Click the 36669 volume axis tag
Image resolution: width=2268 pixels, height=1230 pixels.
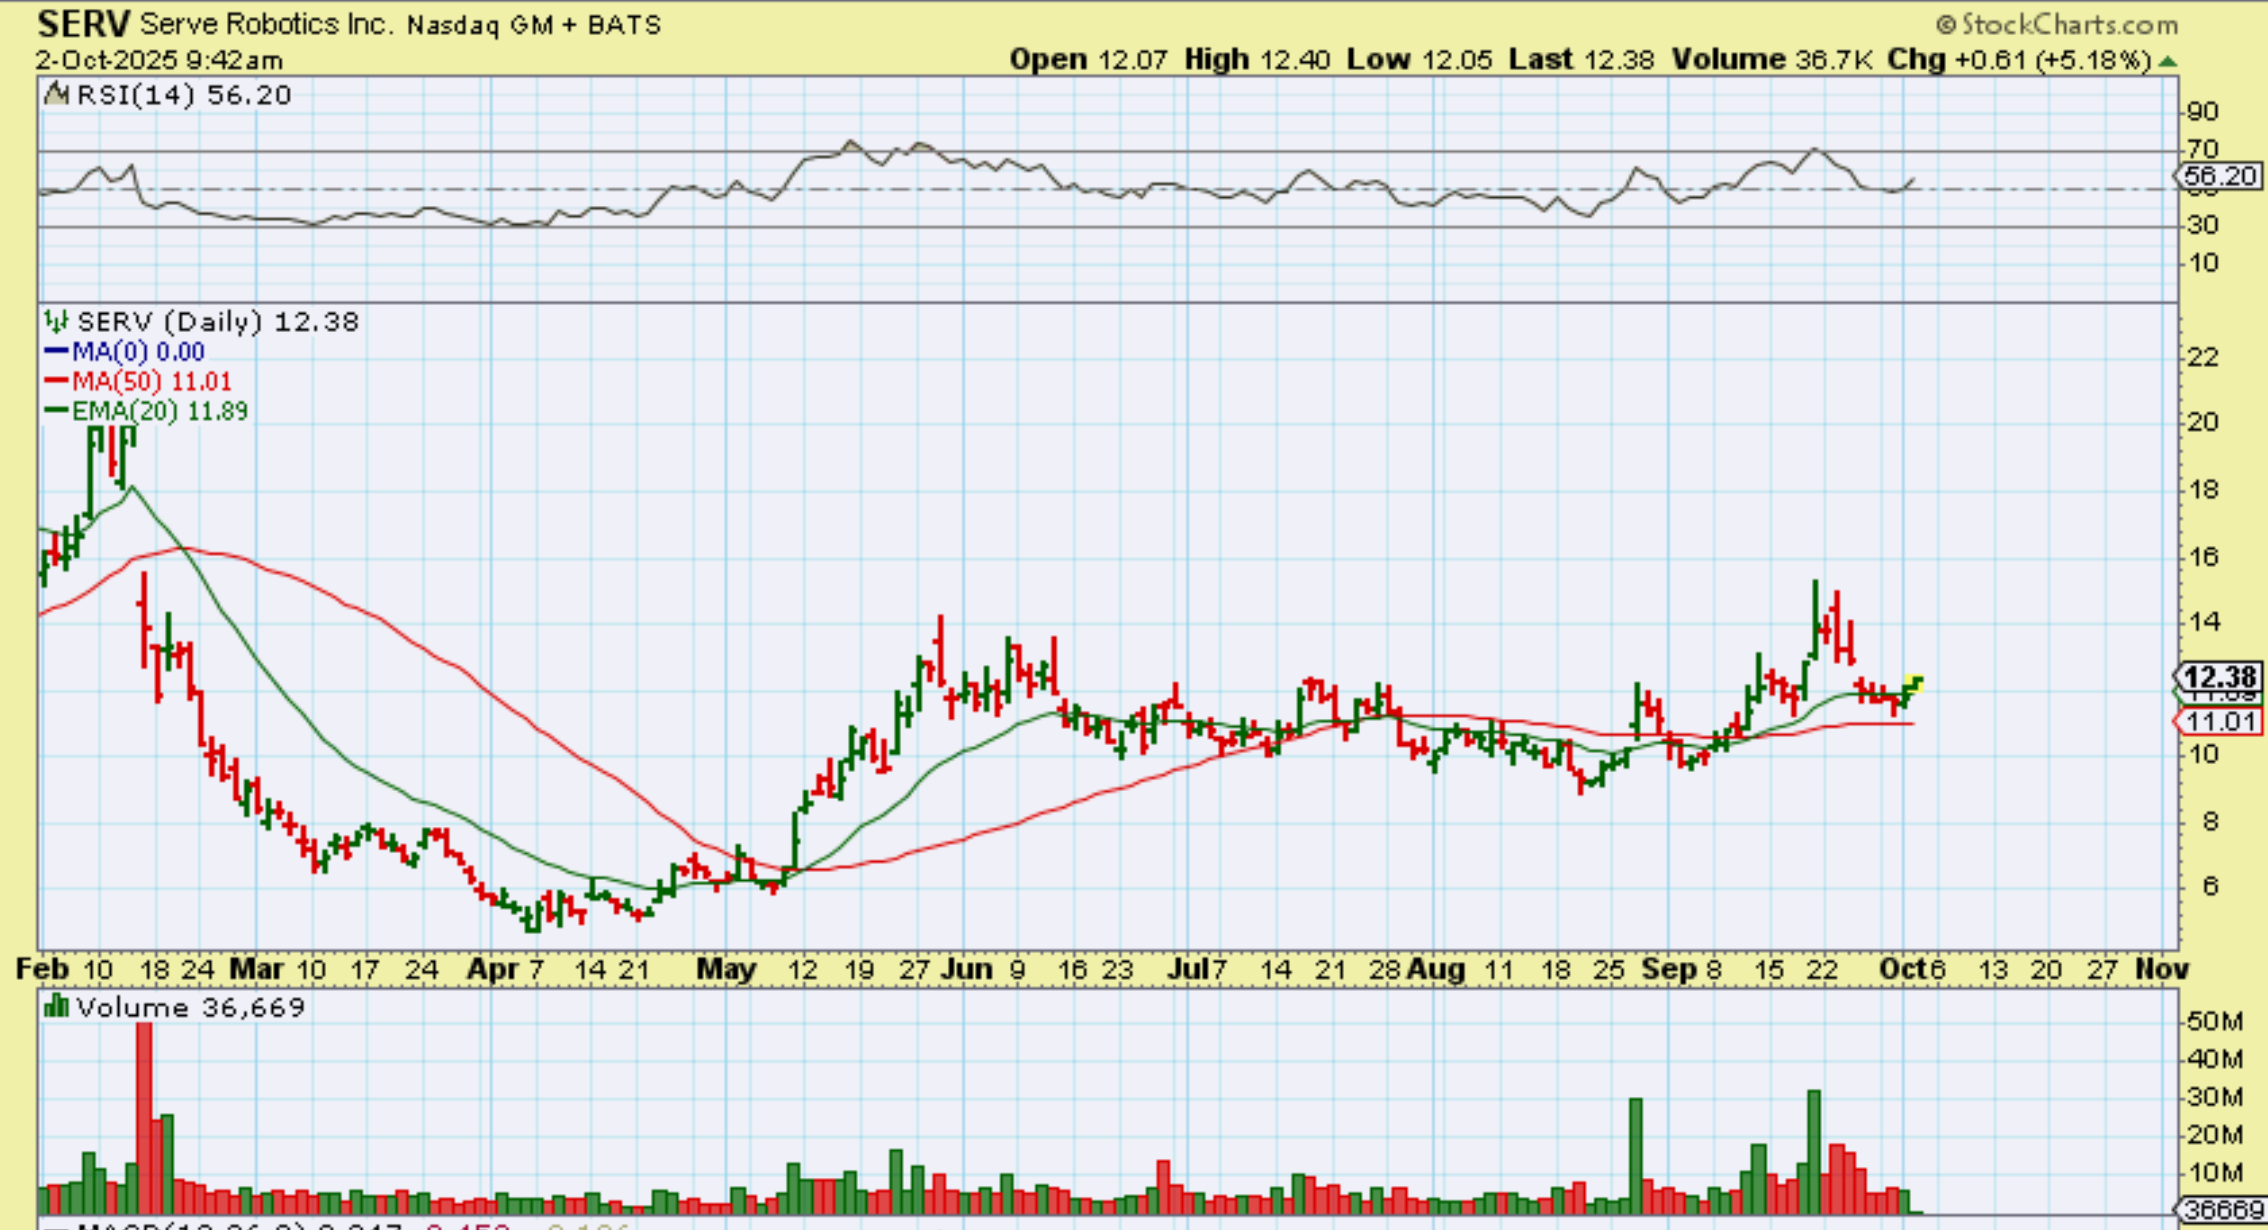[x=2222, y=1210]
